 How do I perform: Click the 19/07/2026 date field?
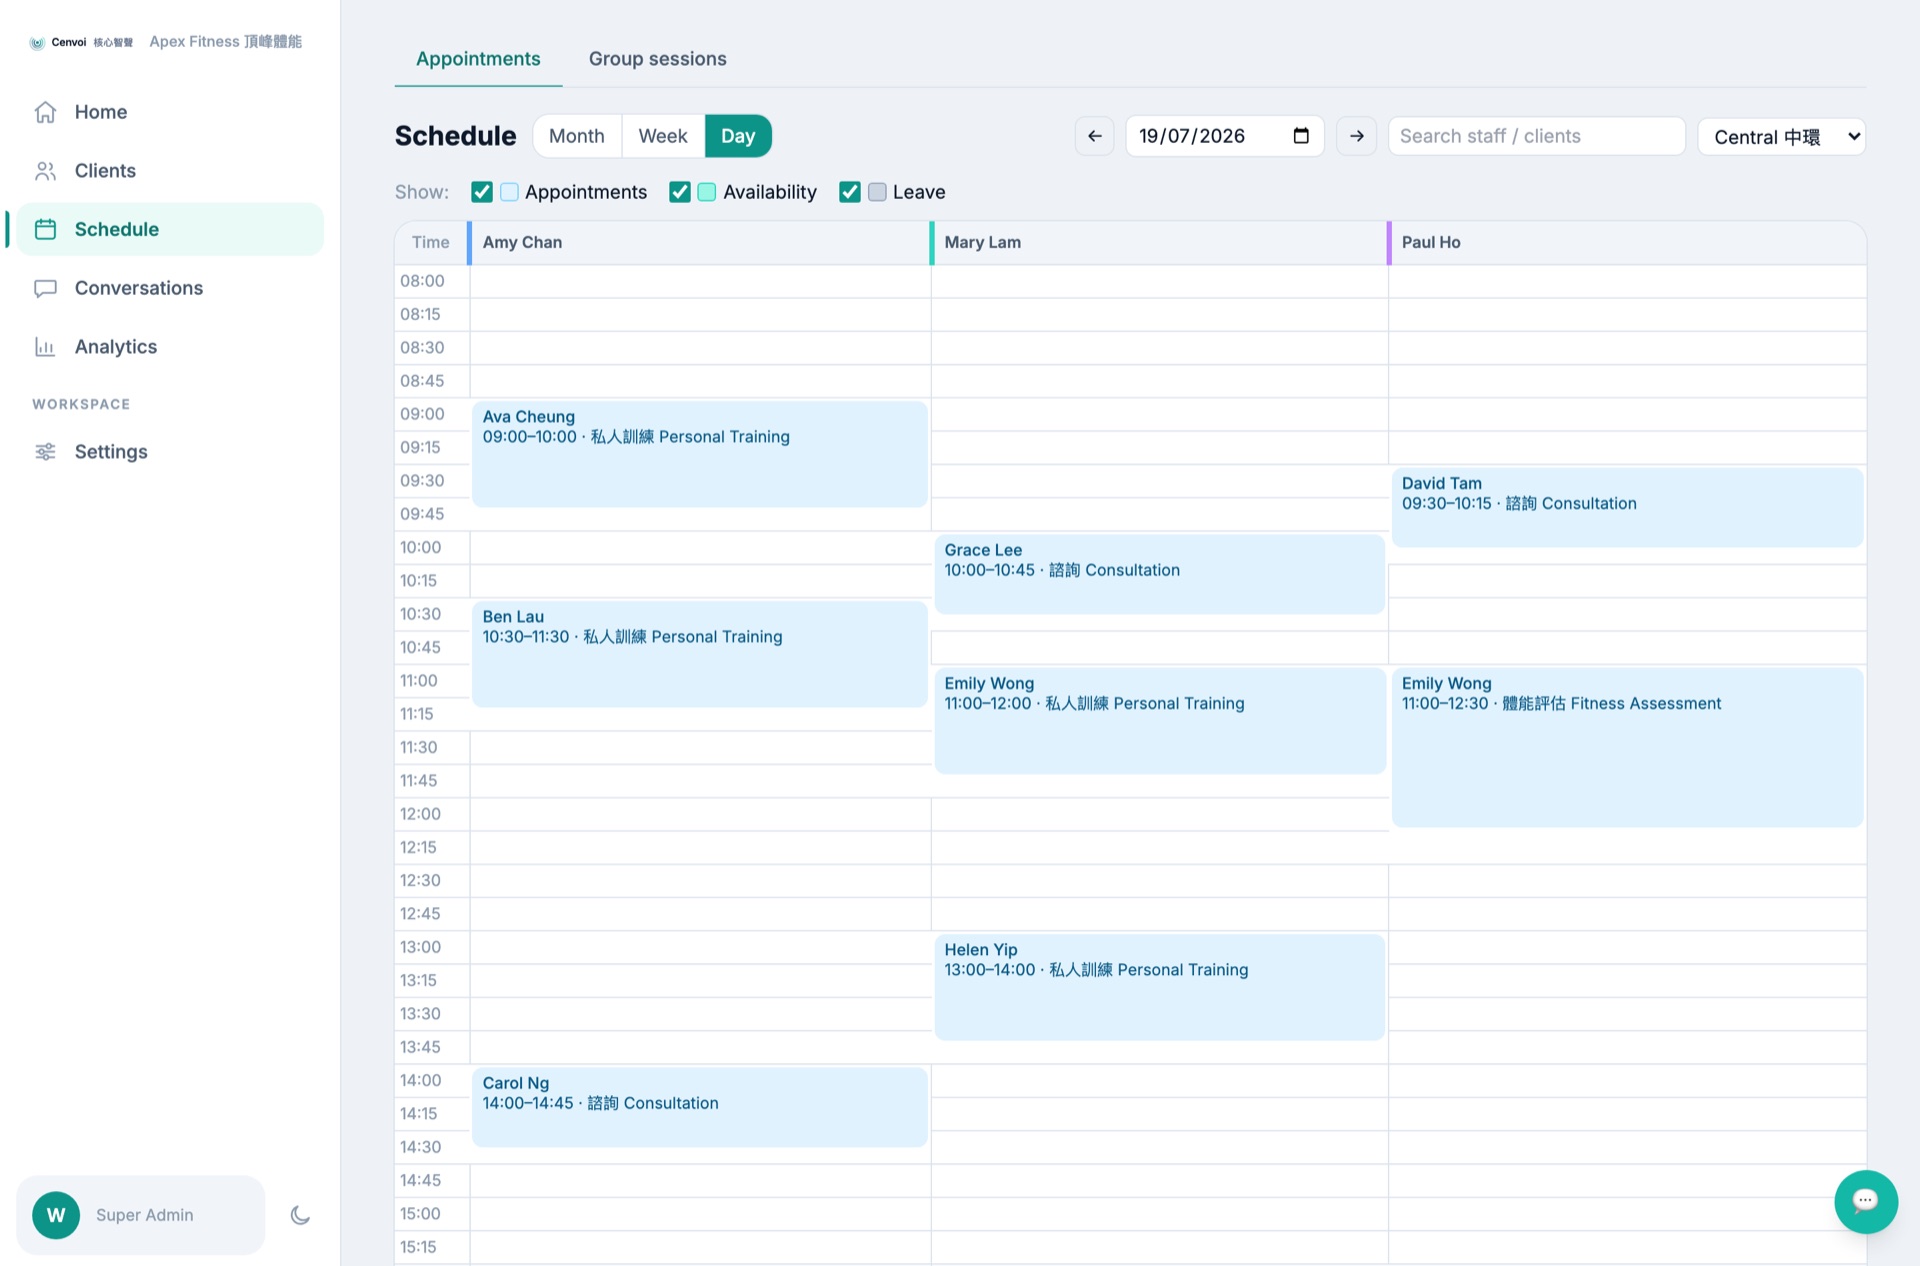[1225, 136]
